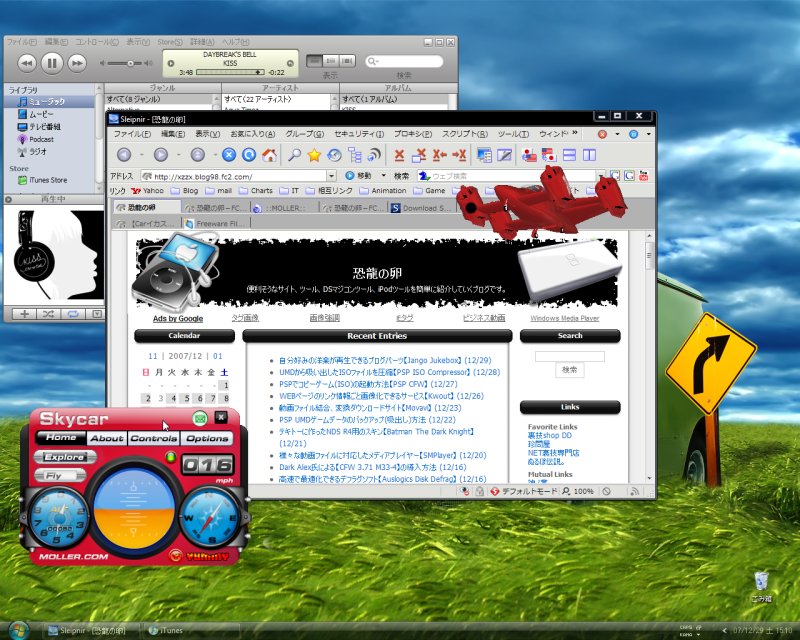800x640 pixels.
Task: Open Skycar About tab
Action: [107, 438]
